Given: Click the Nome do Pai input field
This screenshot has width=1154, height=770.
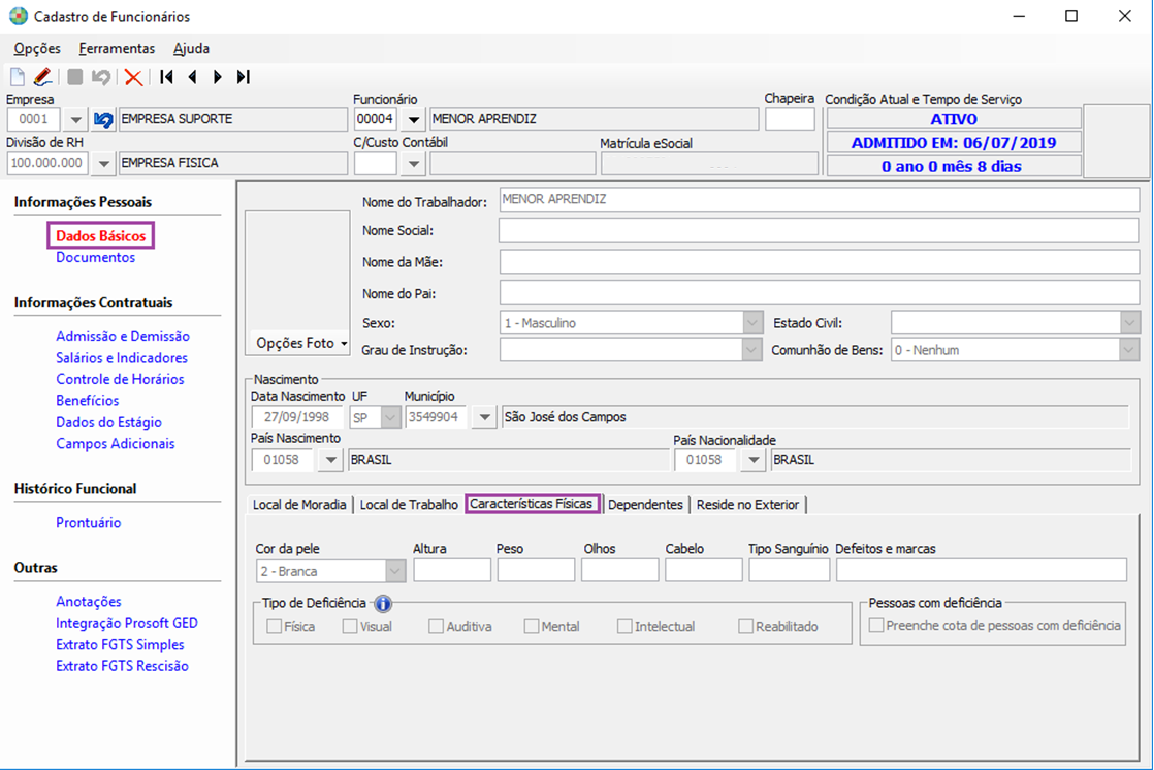Looking at the screenshot, I should [x=819, y=293].
